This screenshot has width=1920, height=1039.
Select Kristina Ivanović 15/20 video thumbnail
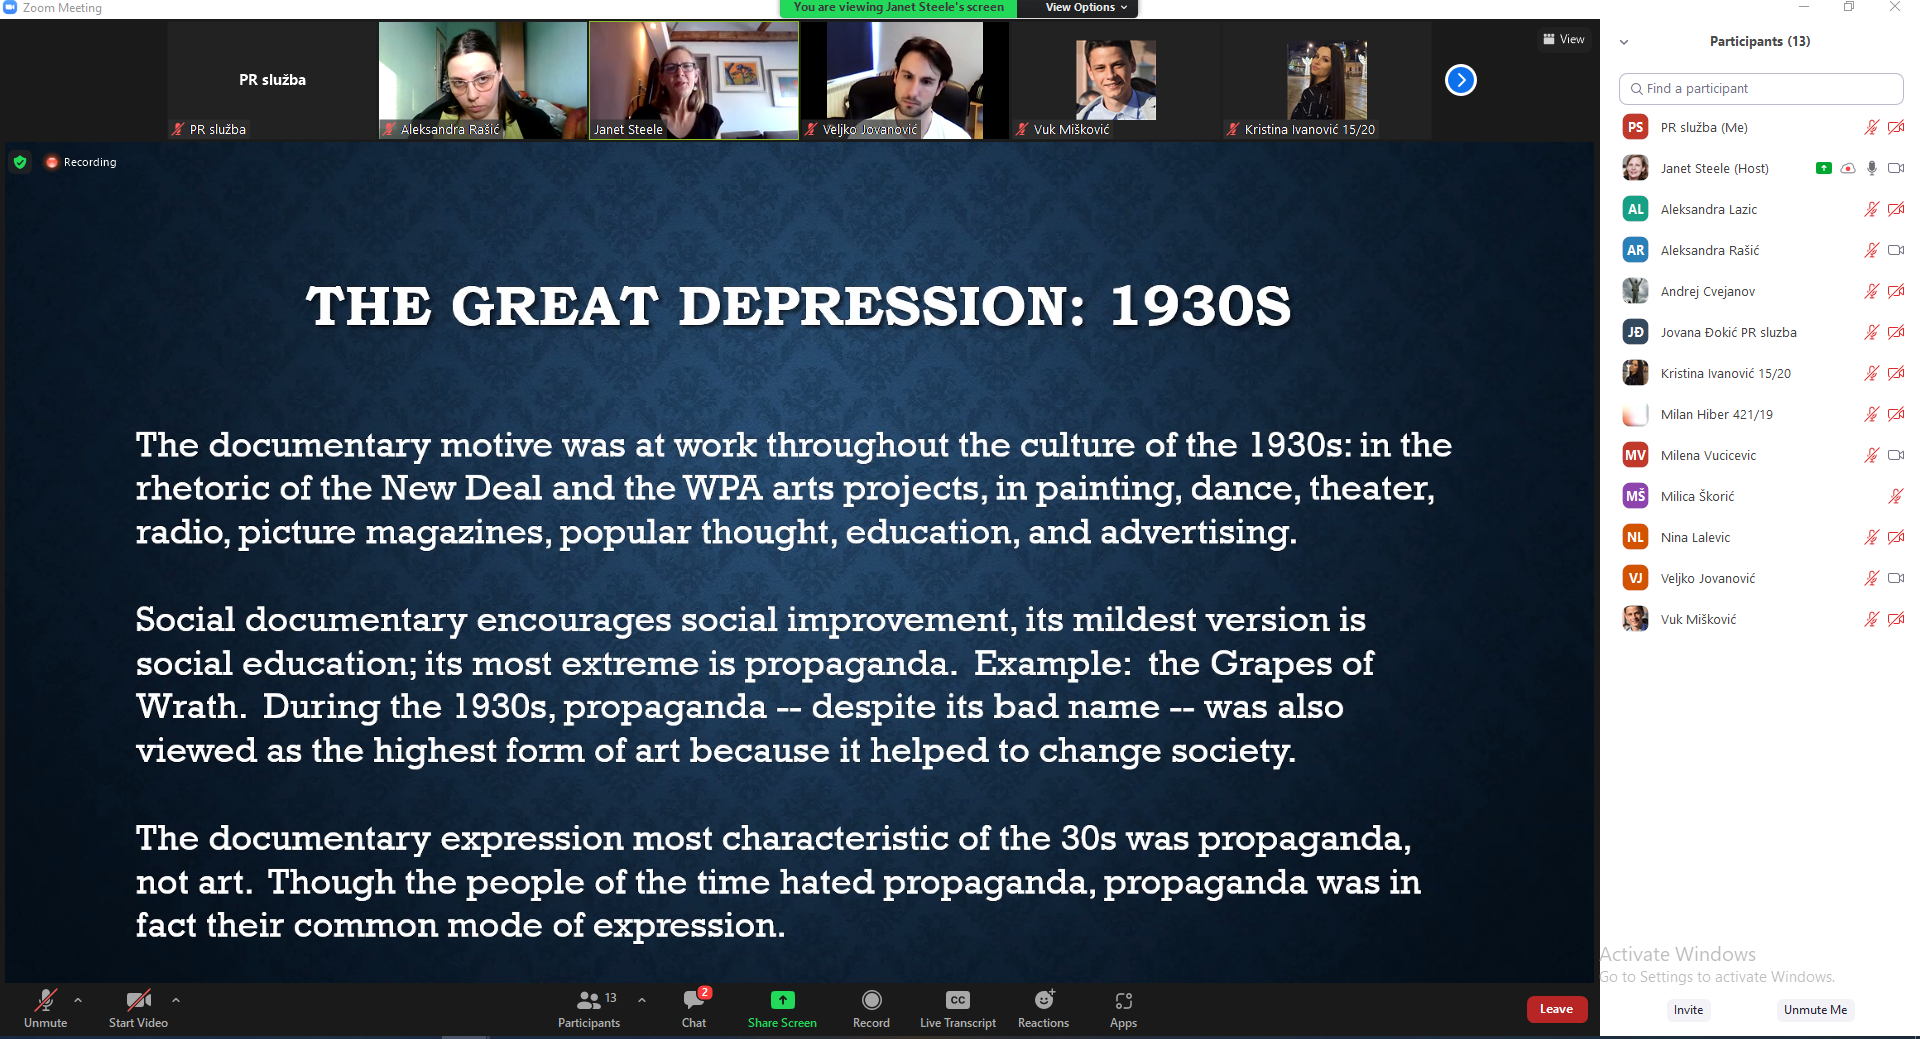tap(1326, 80)
